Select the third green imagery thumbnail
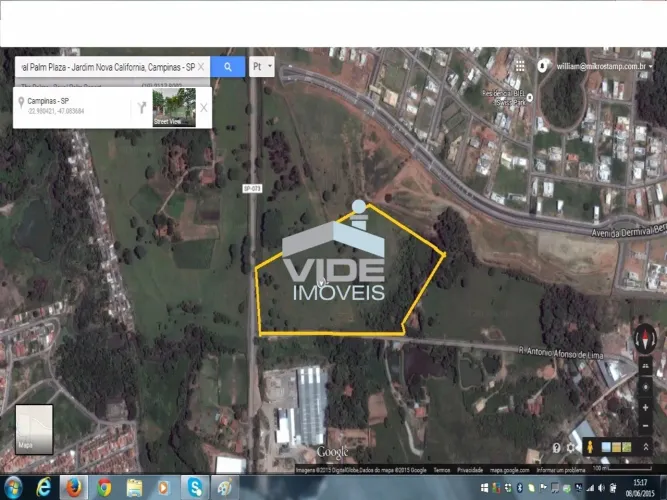 pos(626,447)
